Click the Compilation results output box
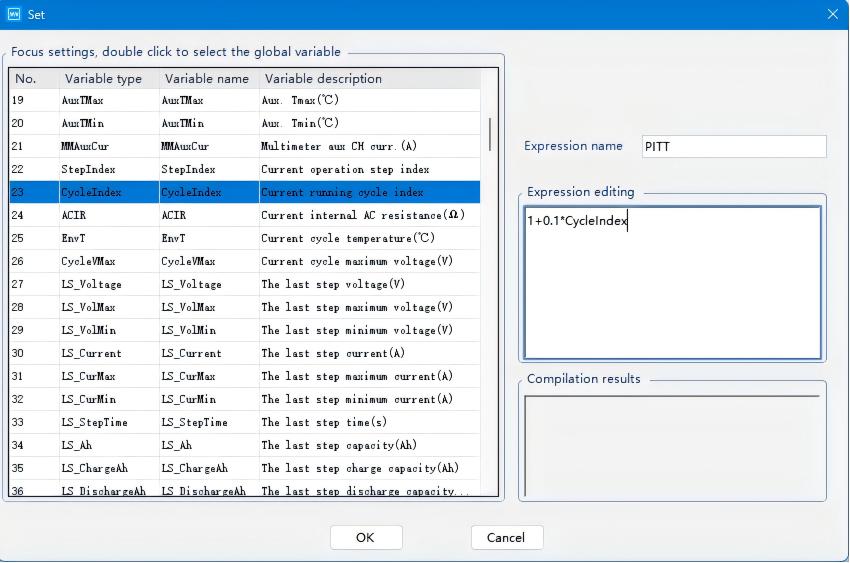Image resolution: width=850 pixels, height=563 pixels. [672, 445]
